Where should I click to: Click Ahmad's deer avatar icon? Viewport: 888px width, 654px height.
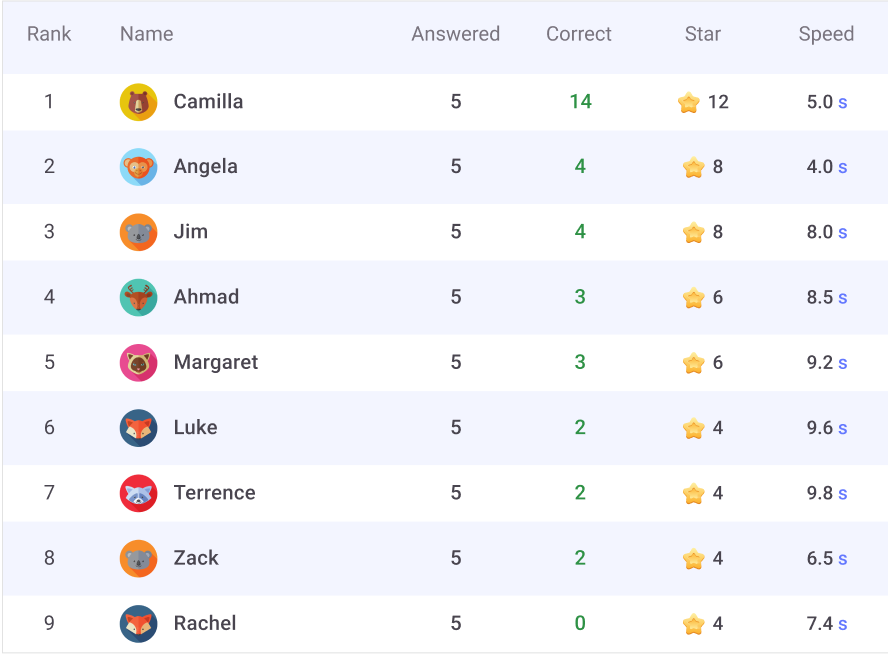(138, 297)
